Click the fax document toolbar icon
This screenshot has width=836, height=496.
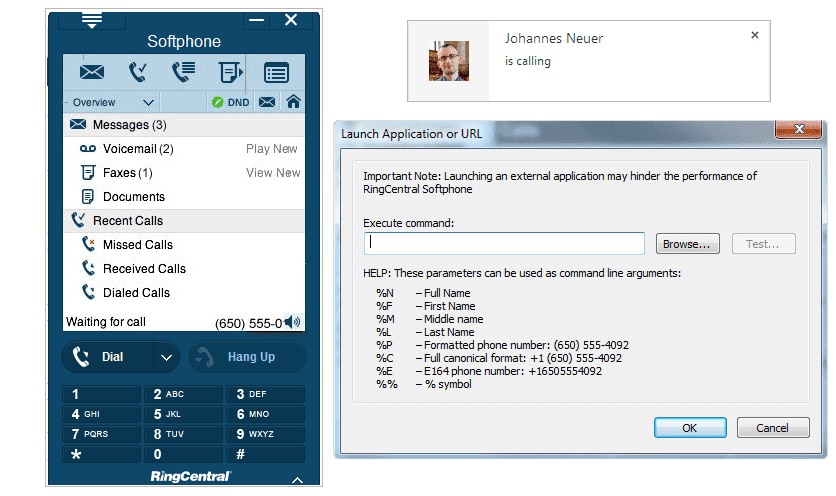230,72
